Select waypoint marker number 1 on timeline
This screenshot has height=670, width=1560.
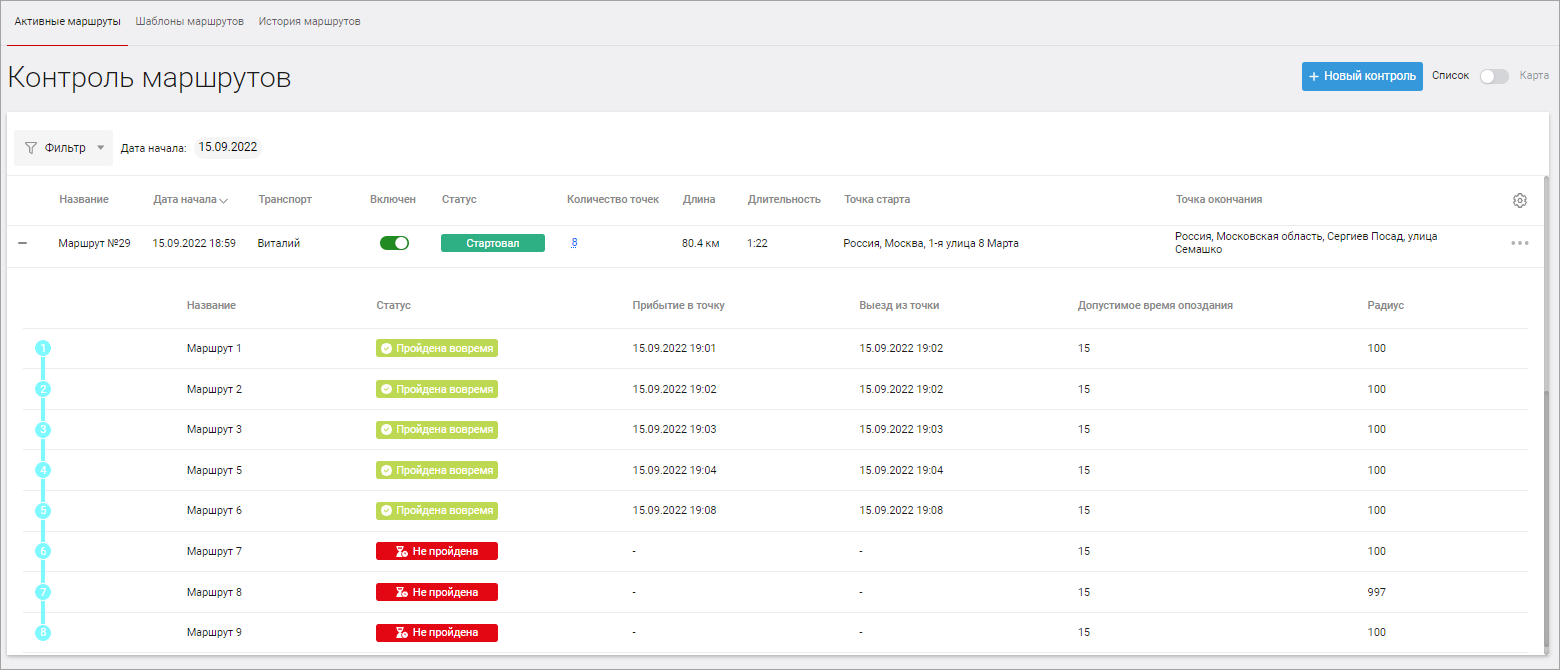[x=43, y=348]
